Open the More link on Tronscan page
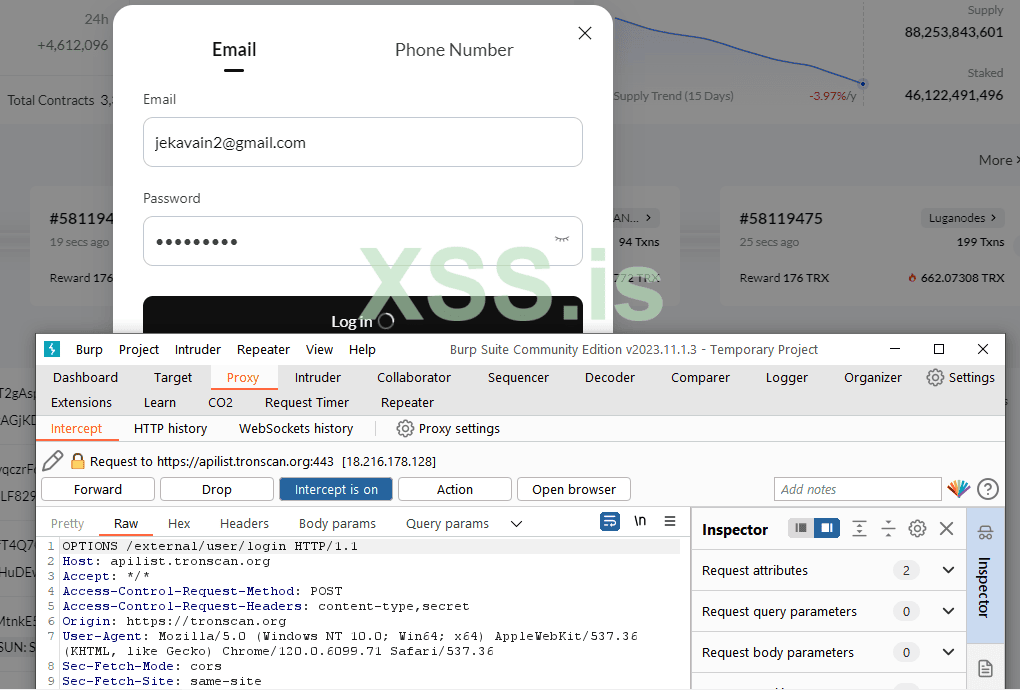This screenshot has height=690, width=1020. pos(999,160)
